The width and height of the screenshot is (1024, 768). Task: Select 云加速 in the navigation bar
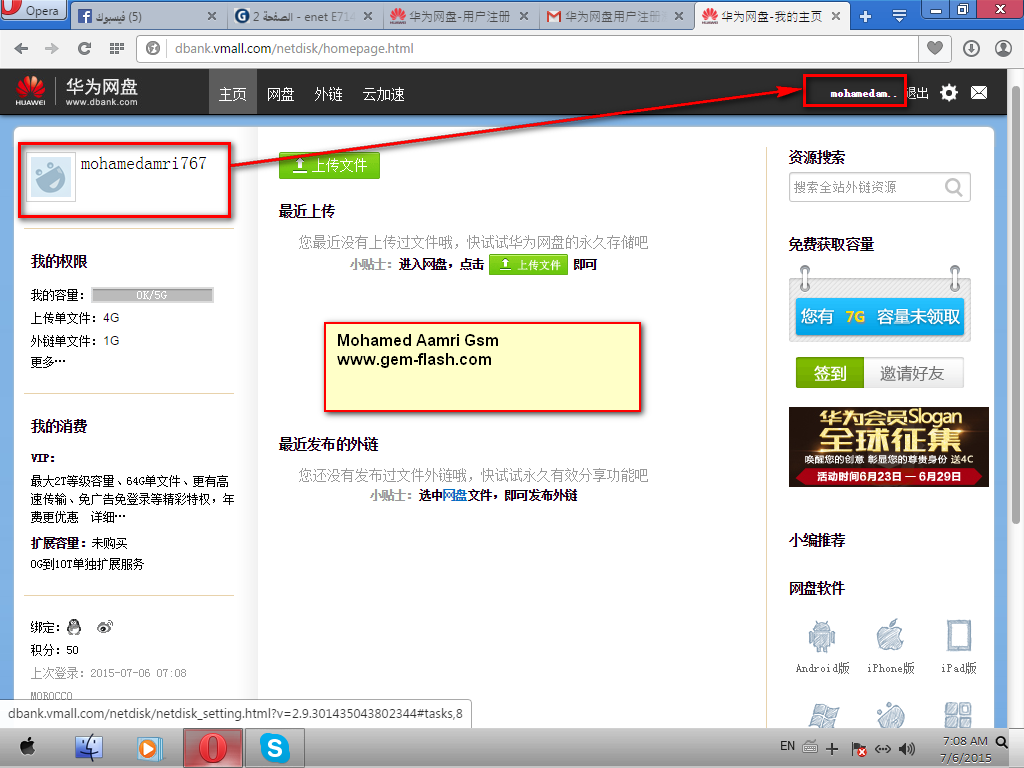(x=383, y=94)
